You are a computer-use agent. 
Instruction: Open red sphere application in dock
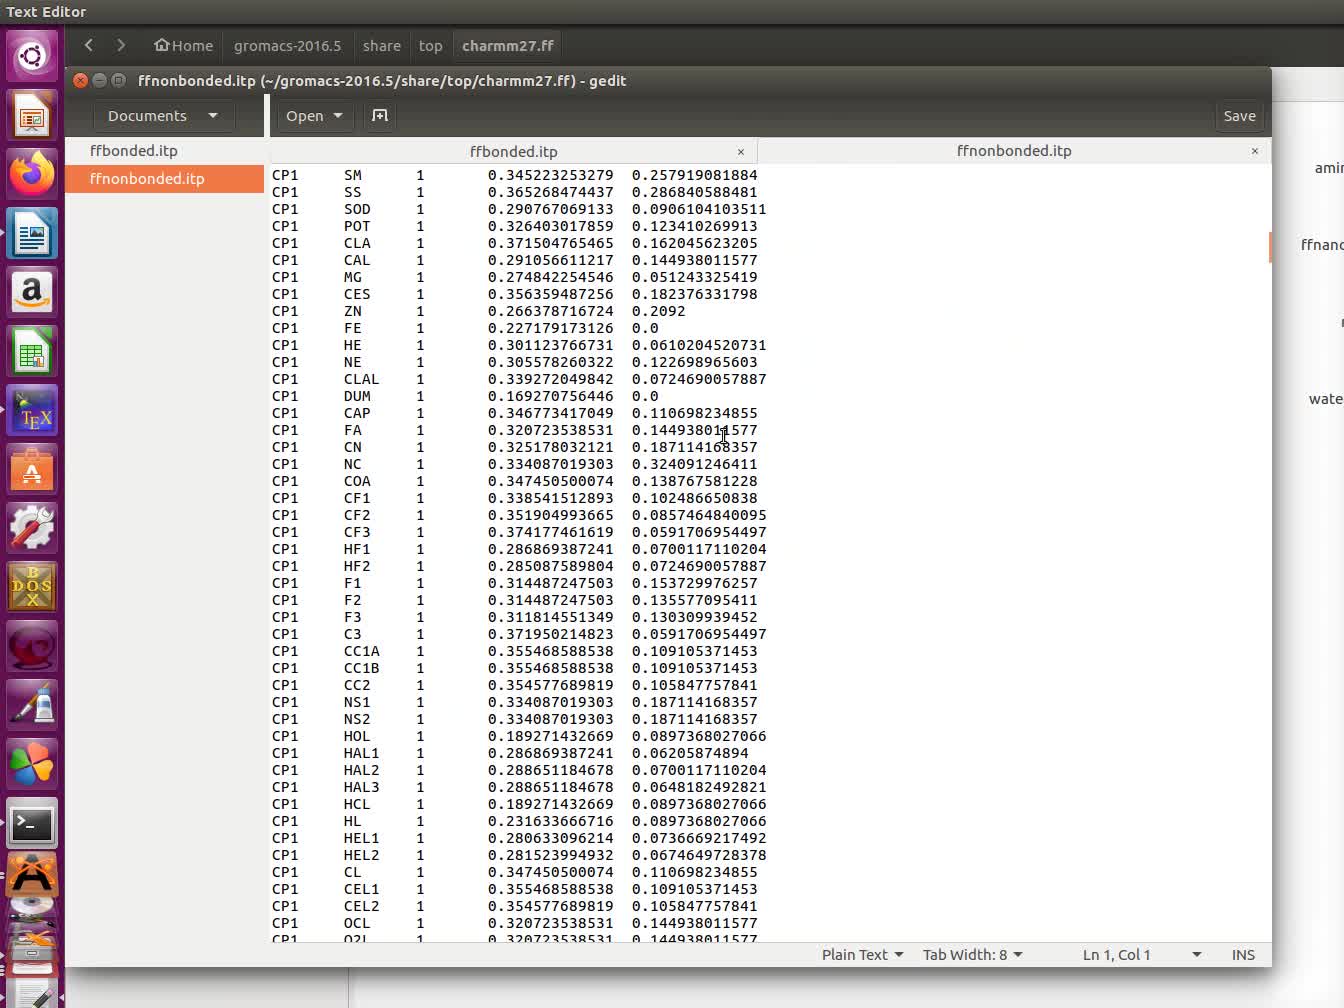[32, 647]
